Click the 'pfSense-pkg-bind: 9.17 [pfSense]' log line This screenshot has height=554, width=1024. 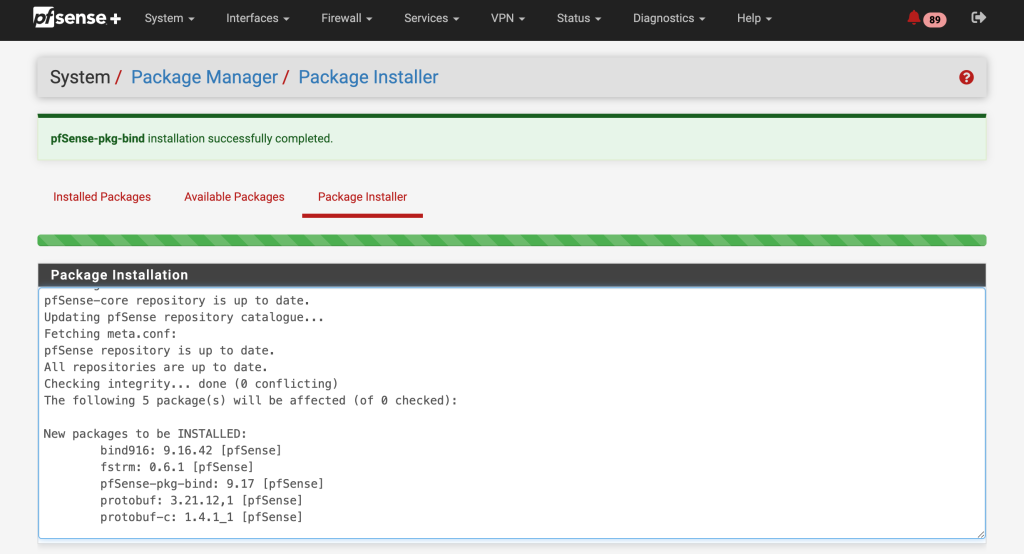pyautogui.click(x=212, y=483)
